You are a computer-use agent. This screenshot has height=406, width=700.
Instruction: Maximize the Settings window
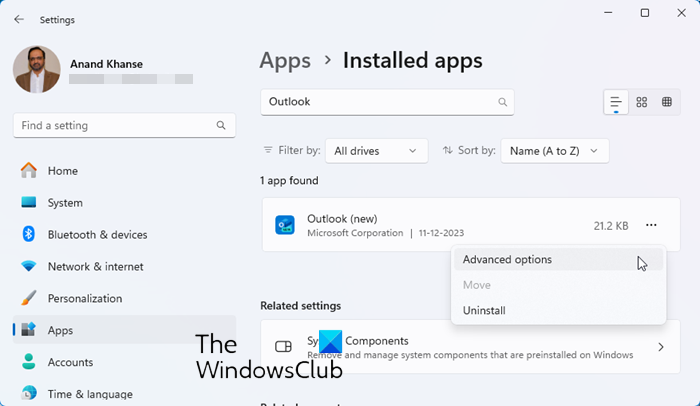pos(645,13)
